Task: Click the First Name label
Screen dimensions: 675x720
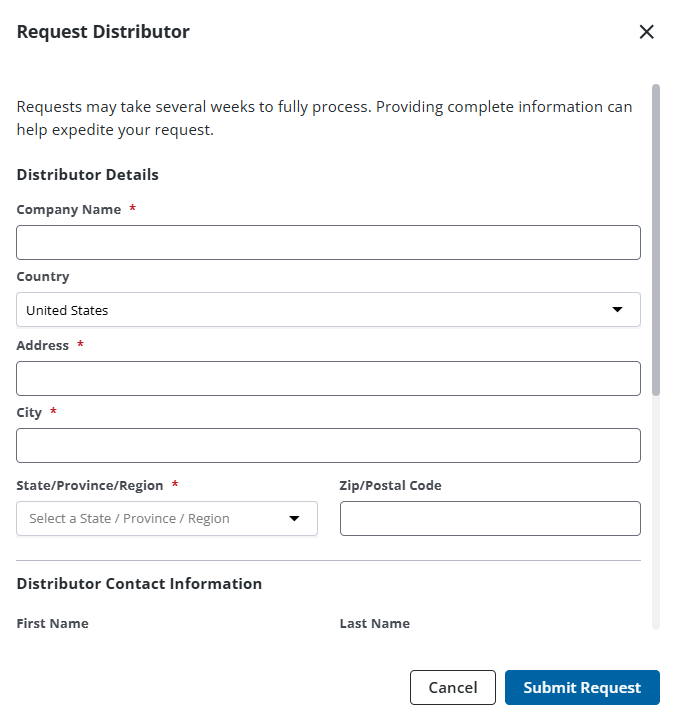Action: pyautogui.click(x=52, y=624)
